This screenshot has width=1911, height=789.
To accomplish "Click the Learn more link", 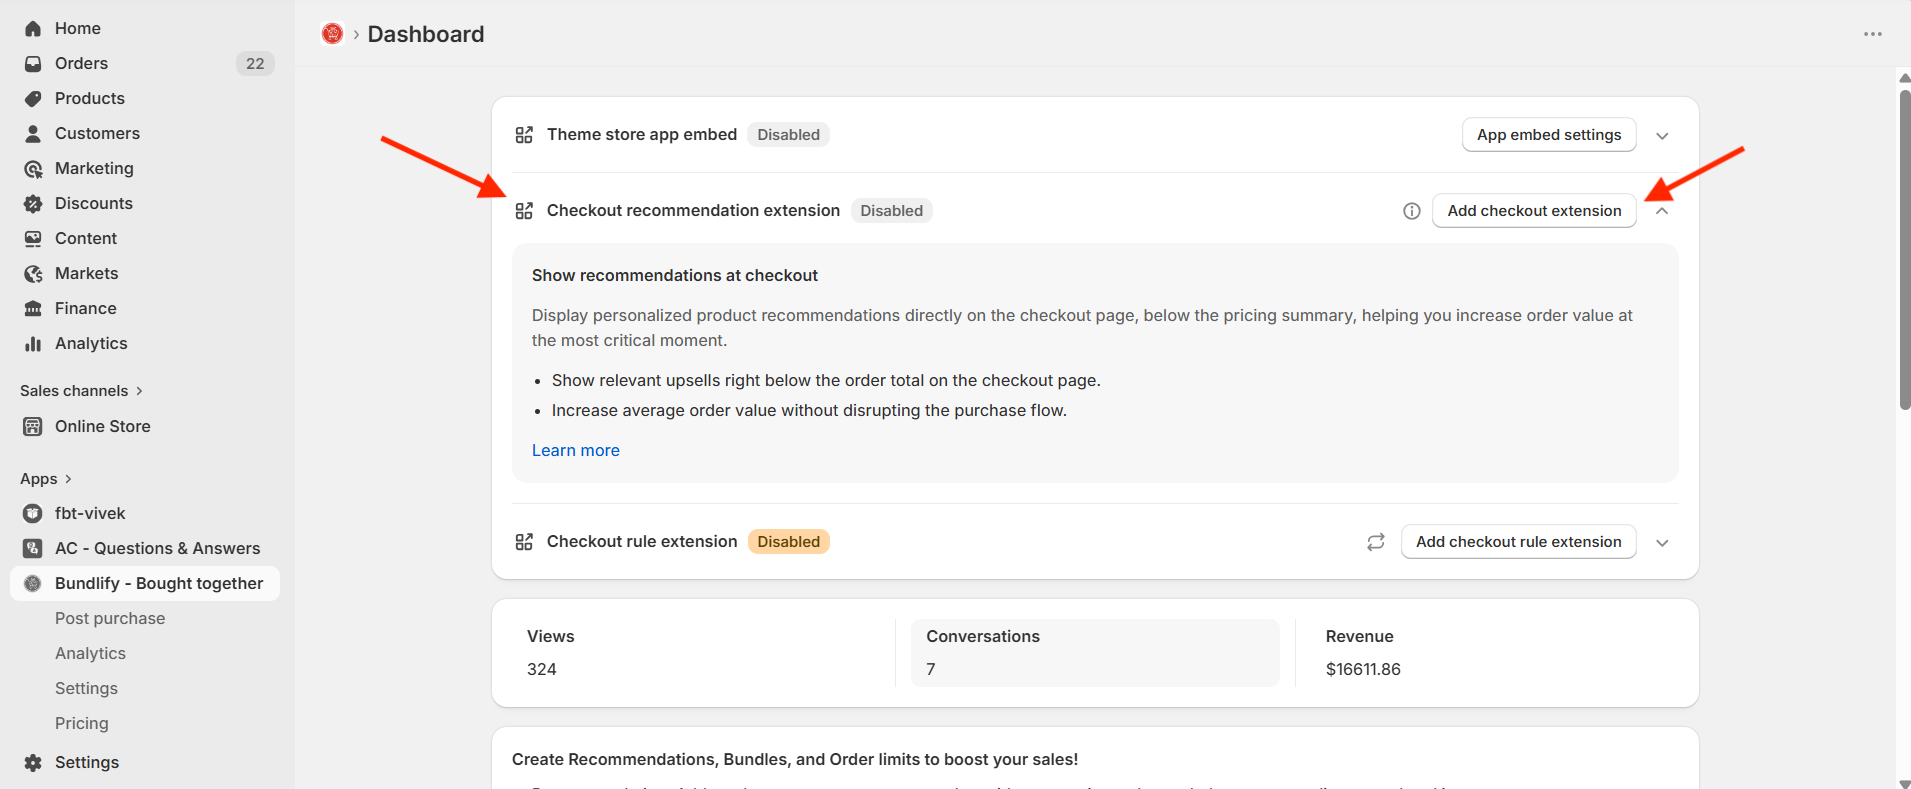I will tap(575, 451).
